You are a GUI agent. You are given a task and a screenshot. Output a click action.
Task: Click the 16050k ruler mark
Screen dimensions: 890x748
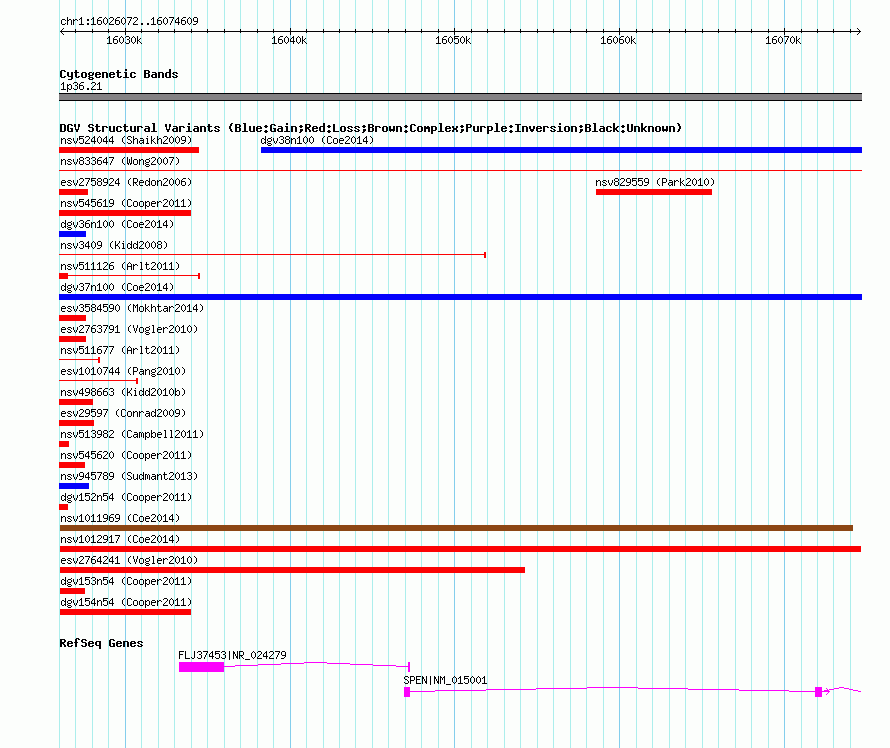click(x=453, y=40)
